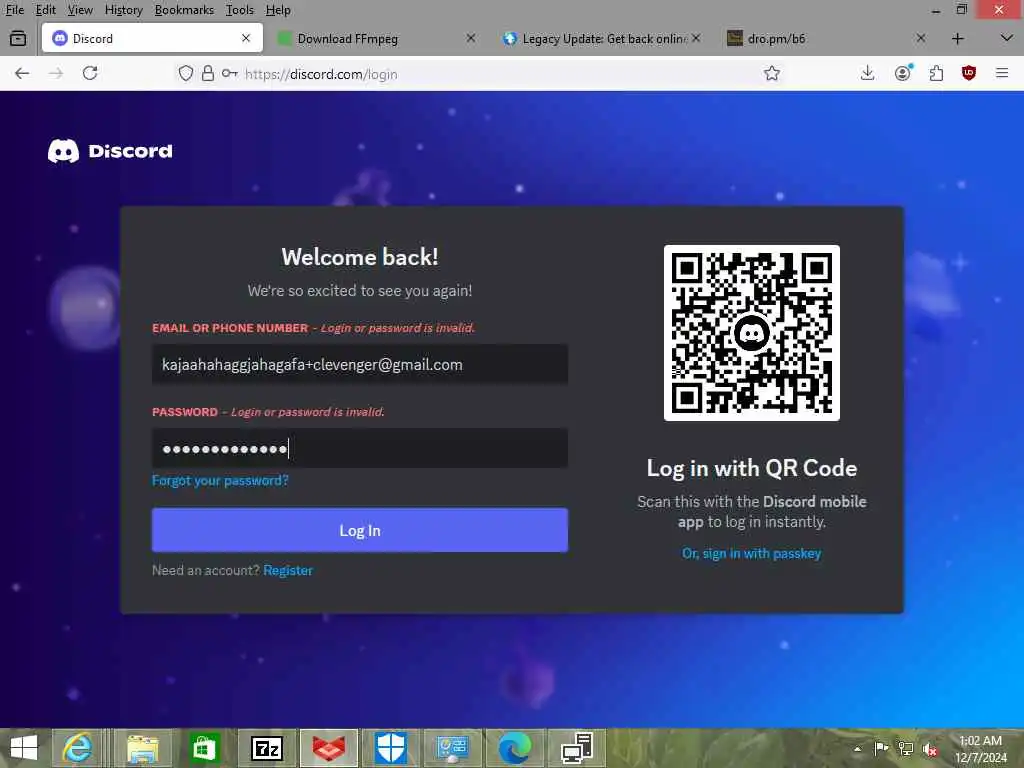Click the uBlock Origin toolbar icon

(969, 73)
